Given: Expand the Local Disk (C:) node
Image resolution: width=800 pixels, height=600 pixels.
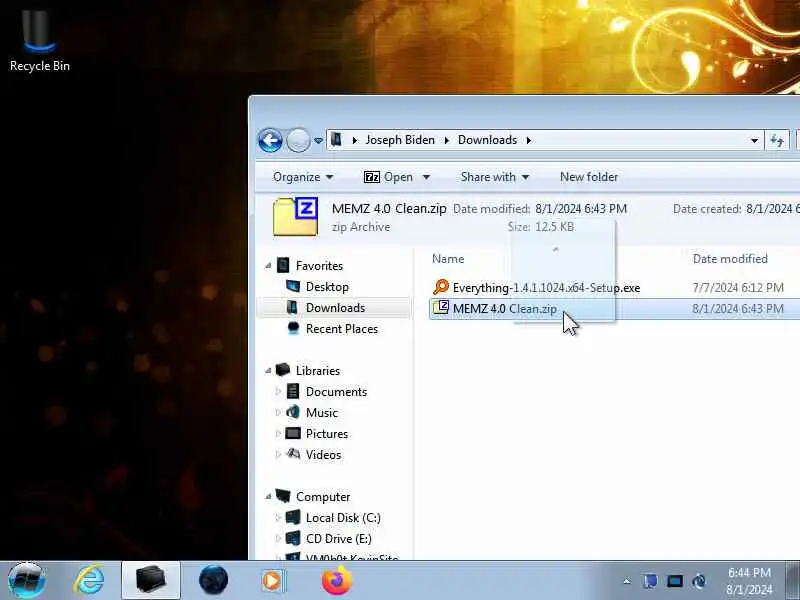Looking at the screenshot, I should (278, 517).
